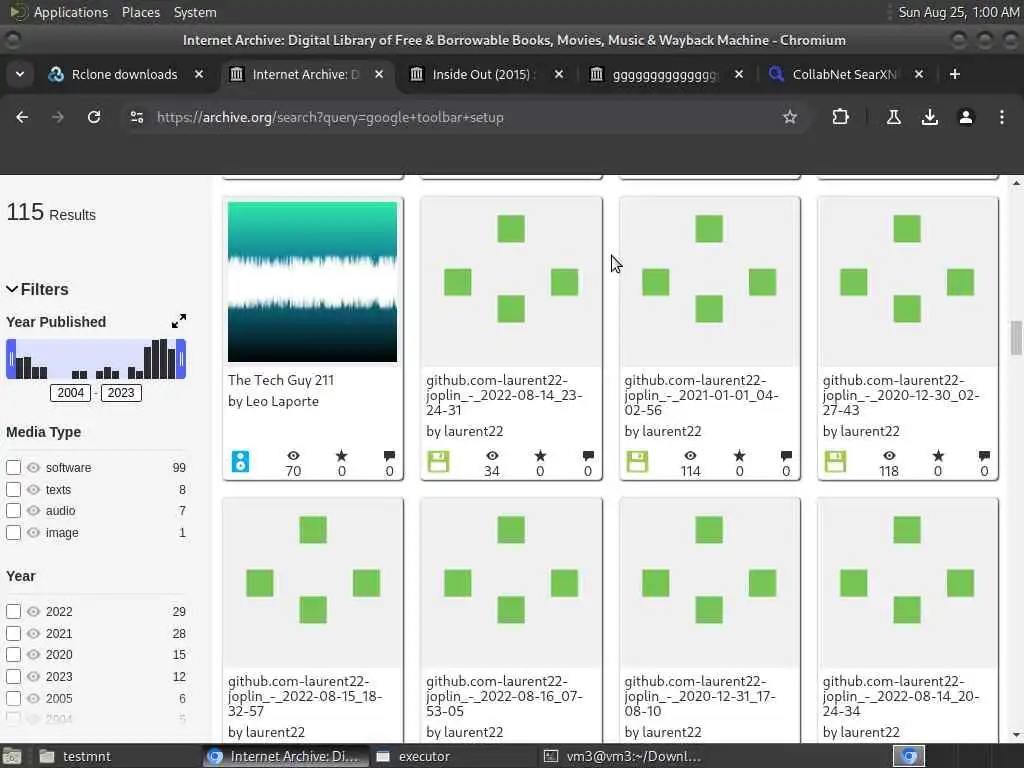The width and height of the screenshot is (1024, 768).
Task: Hide 2022 results using its eye icon
Action: click(x=33, y=611)
